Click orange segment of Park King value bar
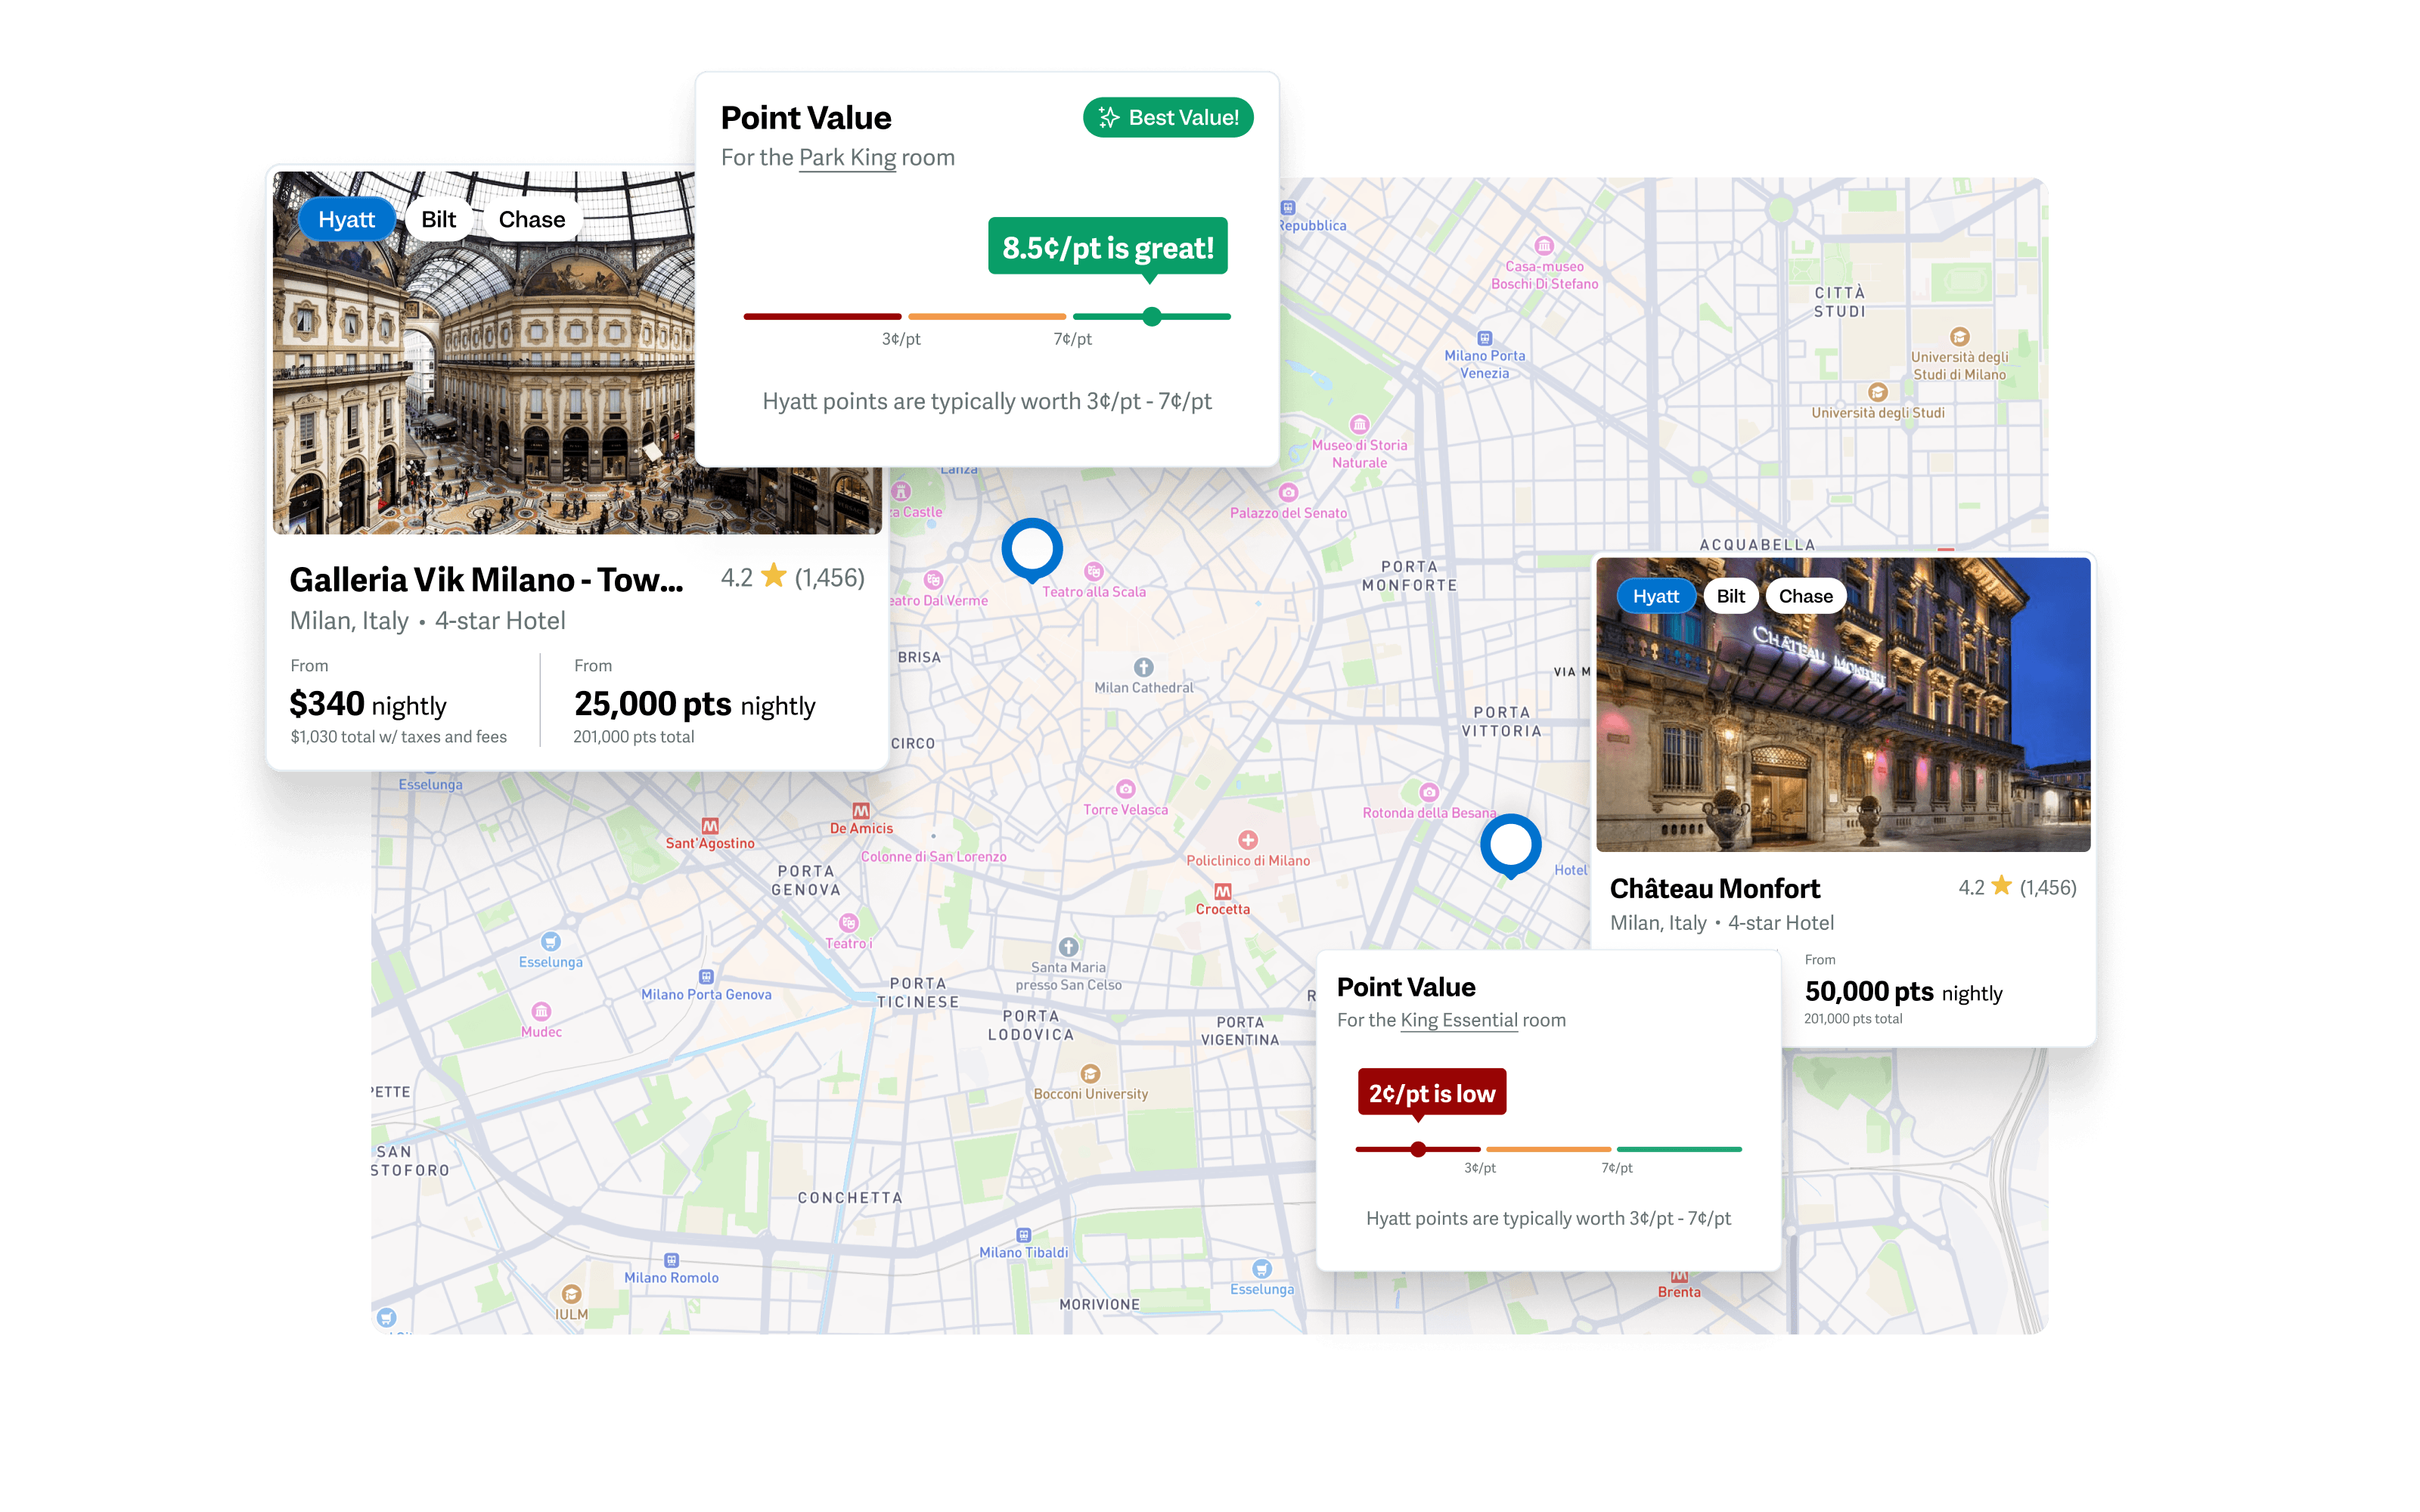Viewport: 2420px width, 1512px height. coord(987,316)
